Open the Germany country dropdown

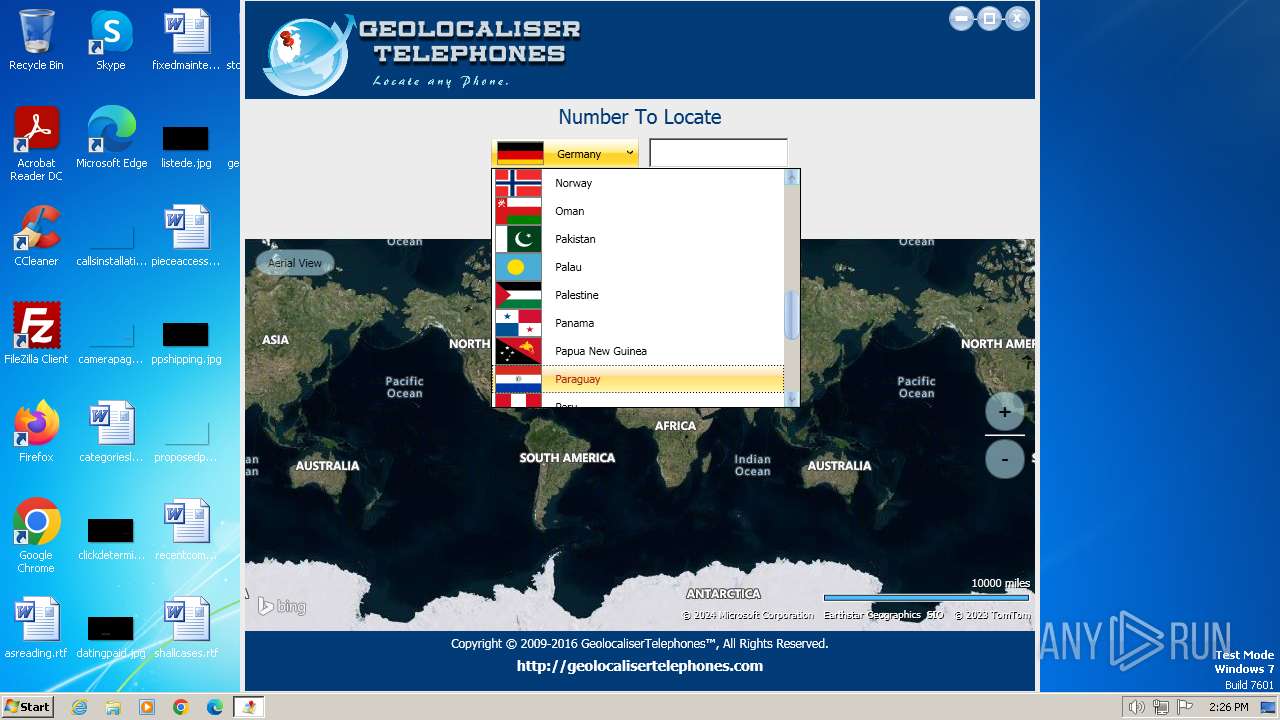pos(565,153)
